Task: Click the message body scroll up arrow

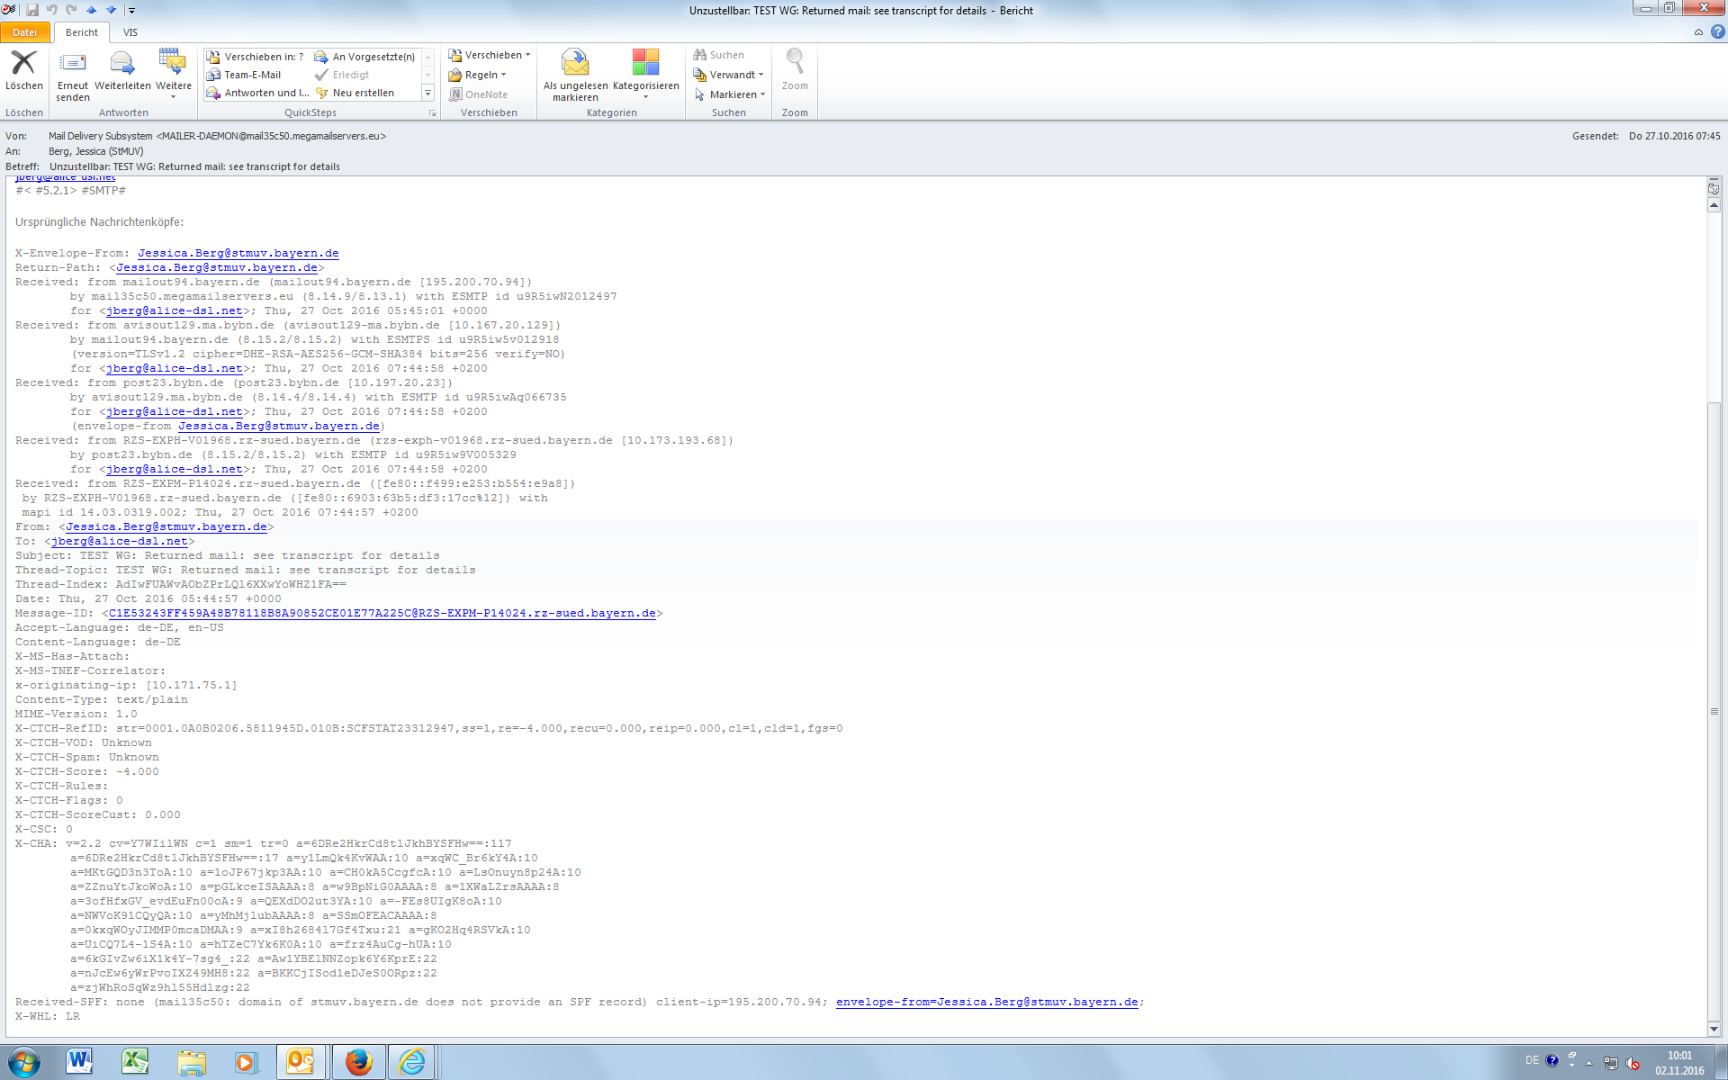Action: (x=1714, y=205)
